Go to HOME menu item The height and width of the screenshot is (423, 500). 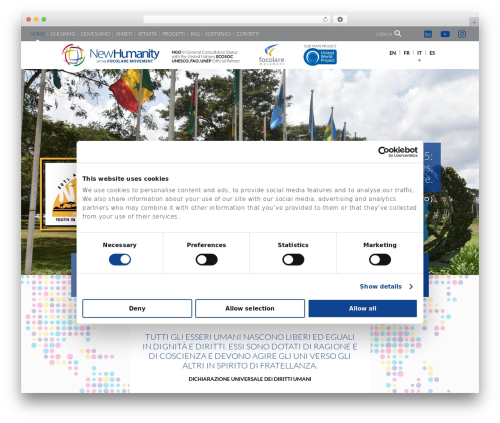click(37, 34)
